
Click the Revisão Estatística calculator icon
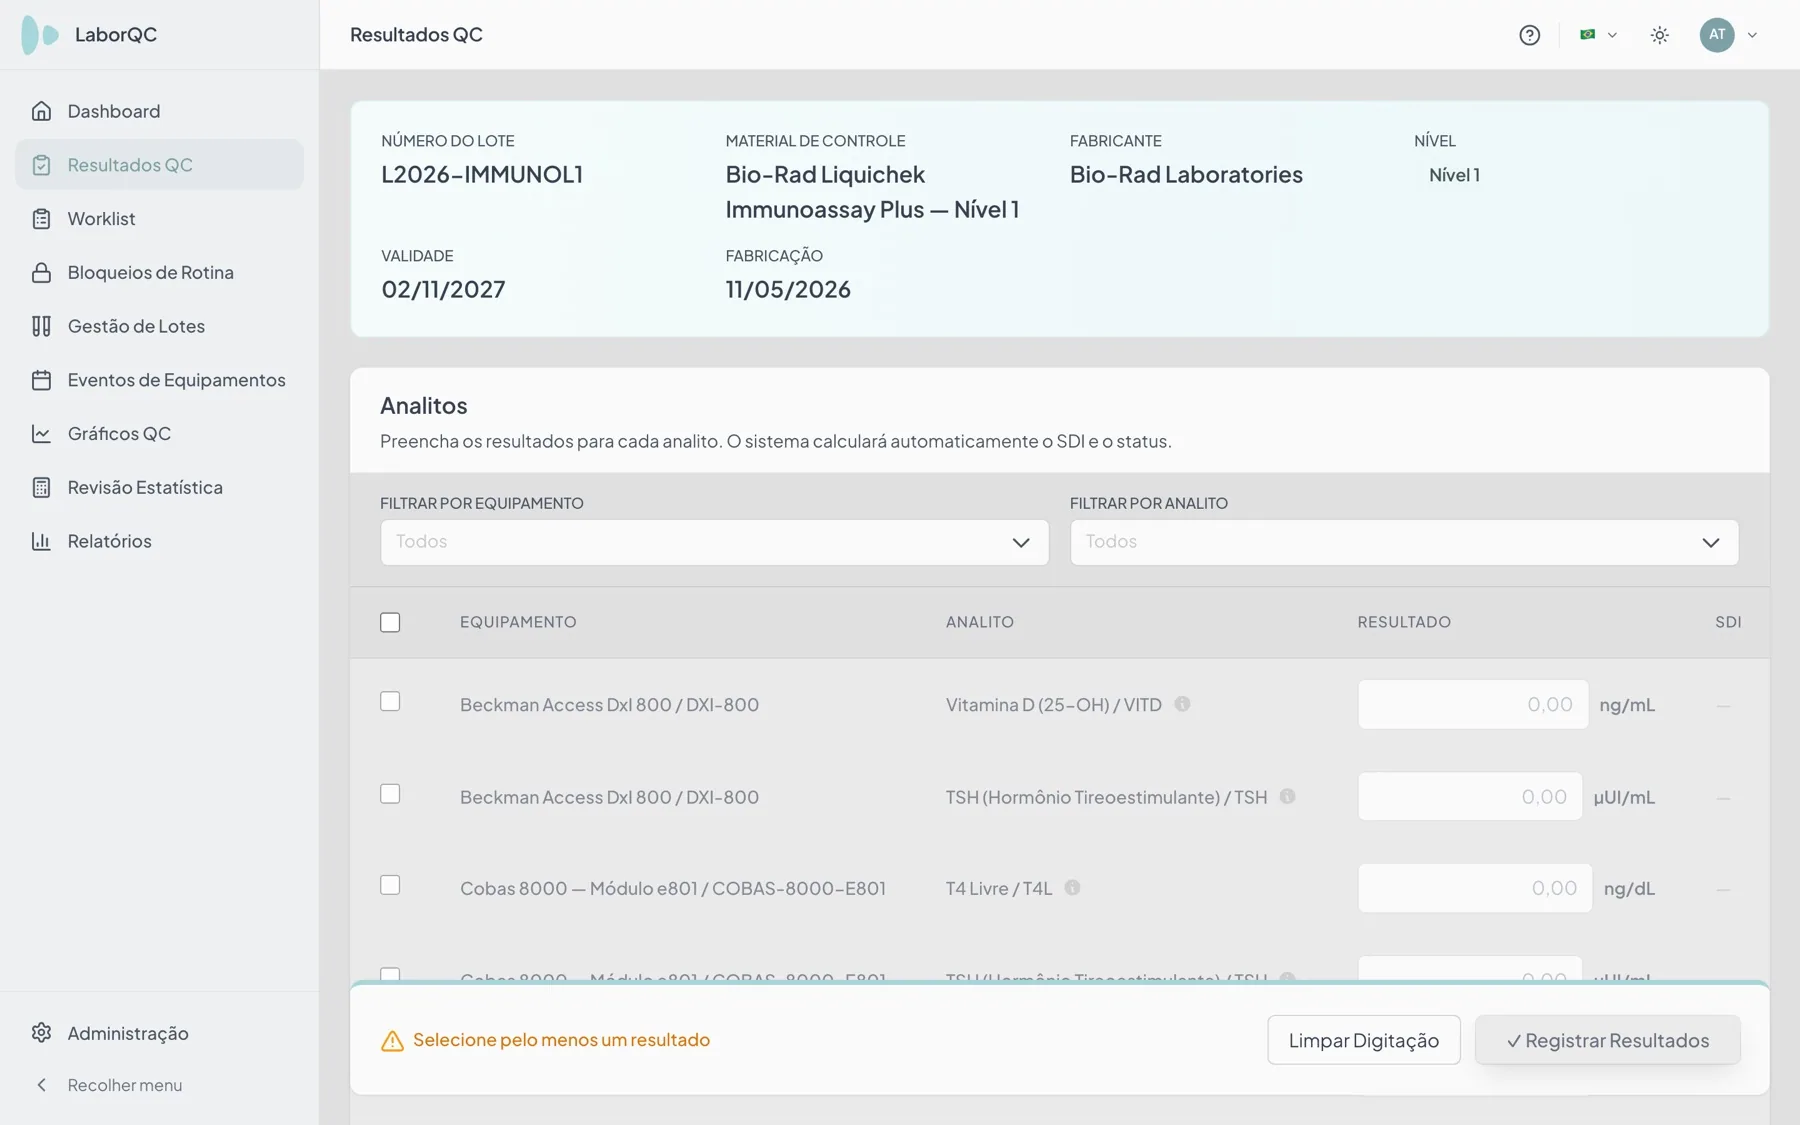tap(41, 488)
